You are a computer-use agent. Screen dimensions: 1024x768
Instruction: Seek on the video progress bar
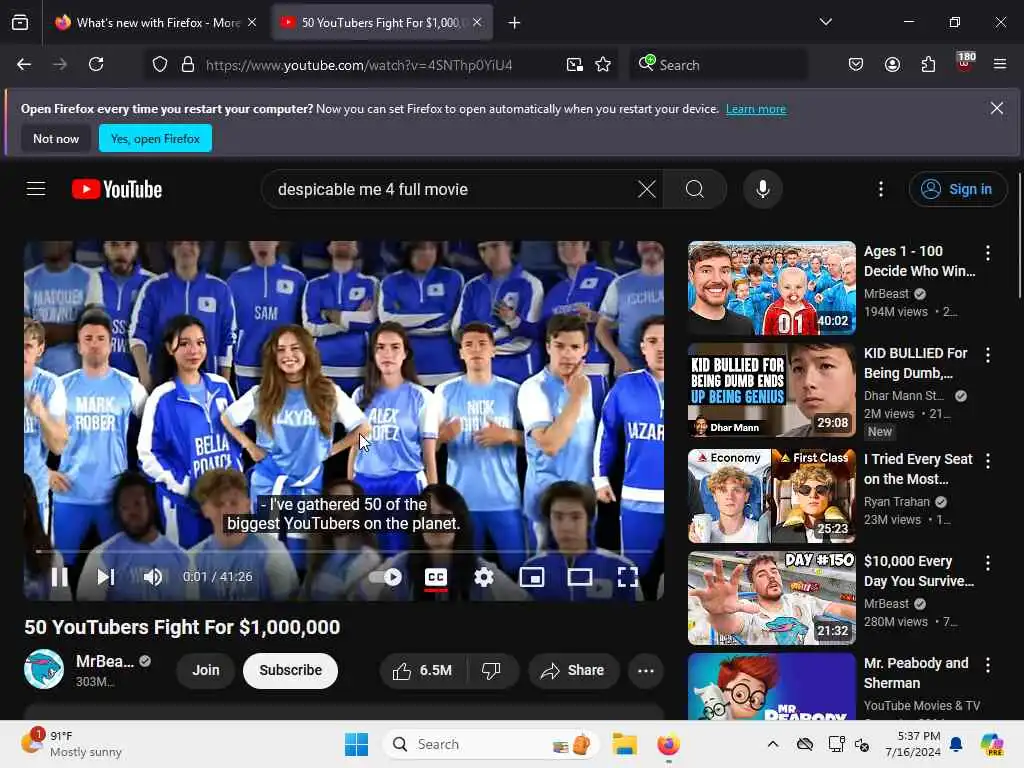[x=344, y=552]
